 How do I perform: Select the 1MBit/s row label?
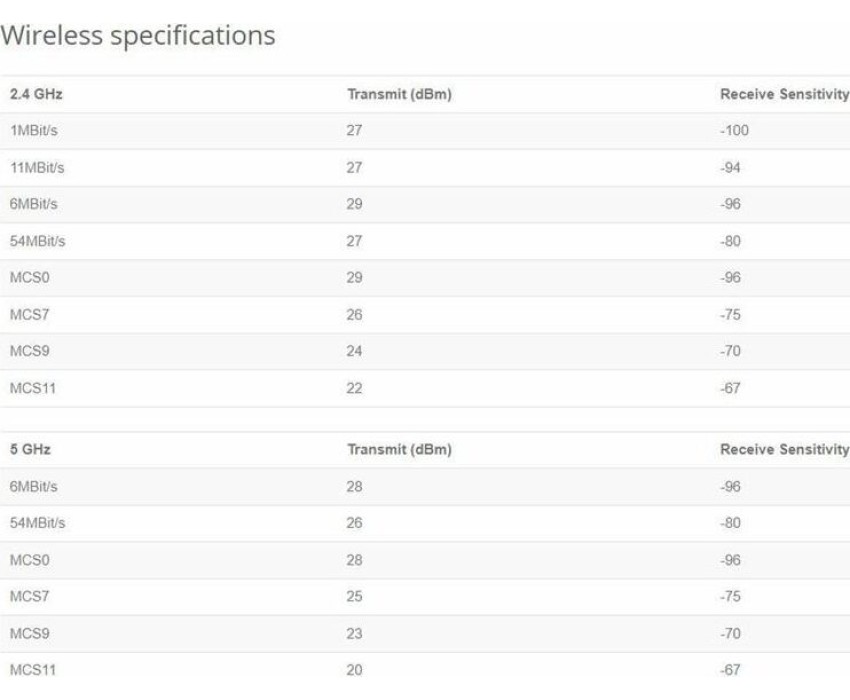(34, 131)
